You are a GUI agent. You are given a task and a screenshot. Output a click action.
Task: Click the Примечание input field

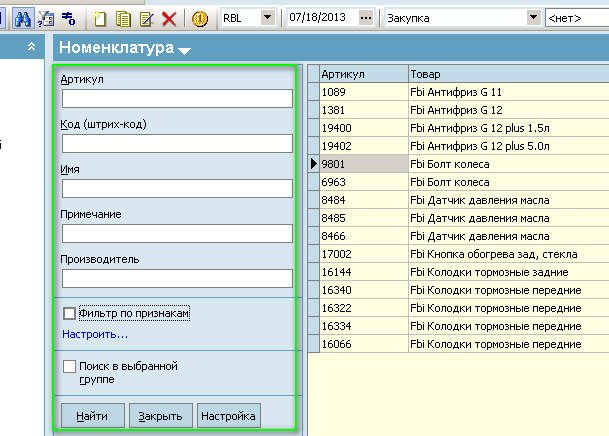pyautogui.click(x=177, y=233)
